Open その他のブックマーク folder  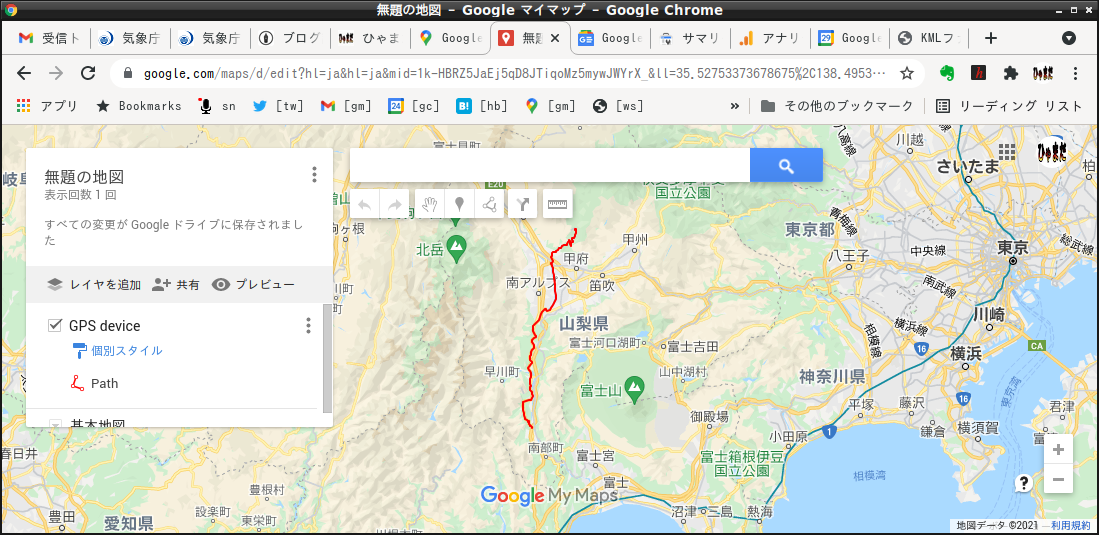(x=837, y=106)
